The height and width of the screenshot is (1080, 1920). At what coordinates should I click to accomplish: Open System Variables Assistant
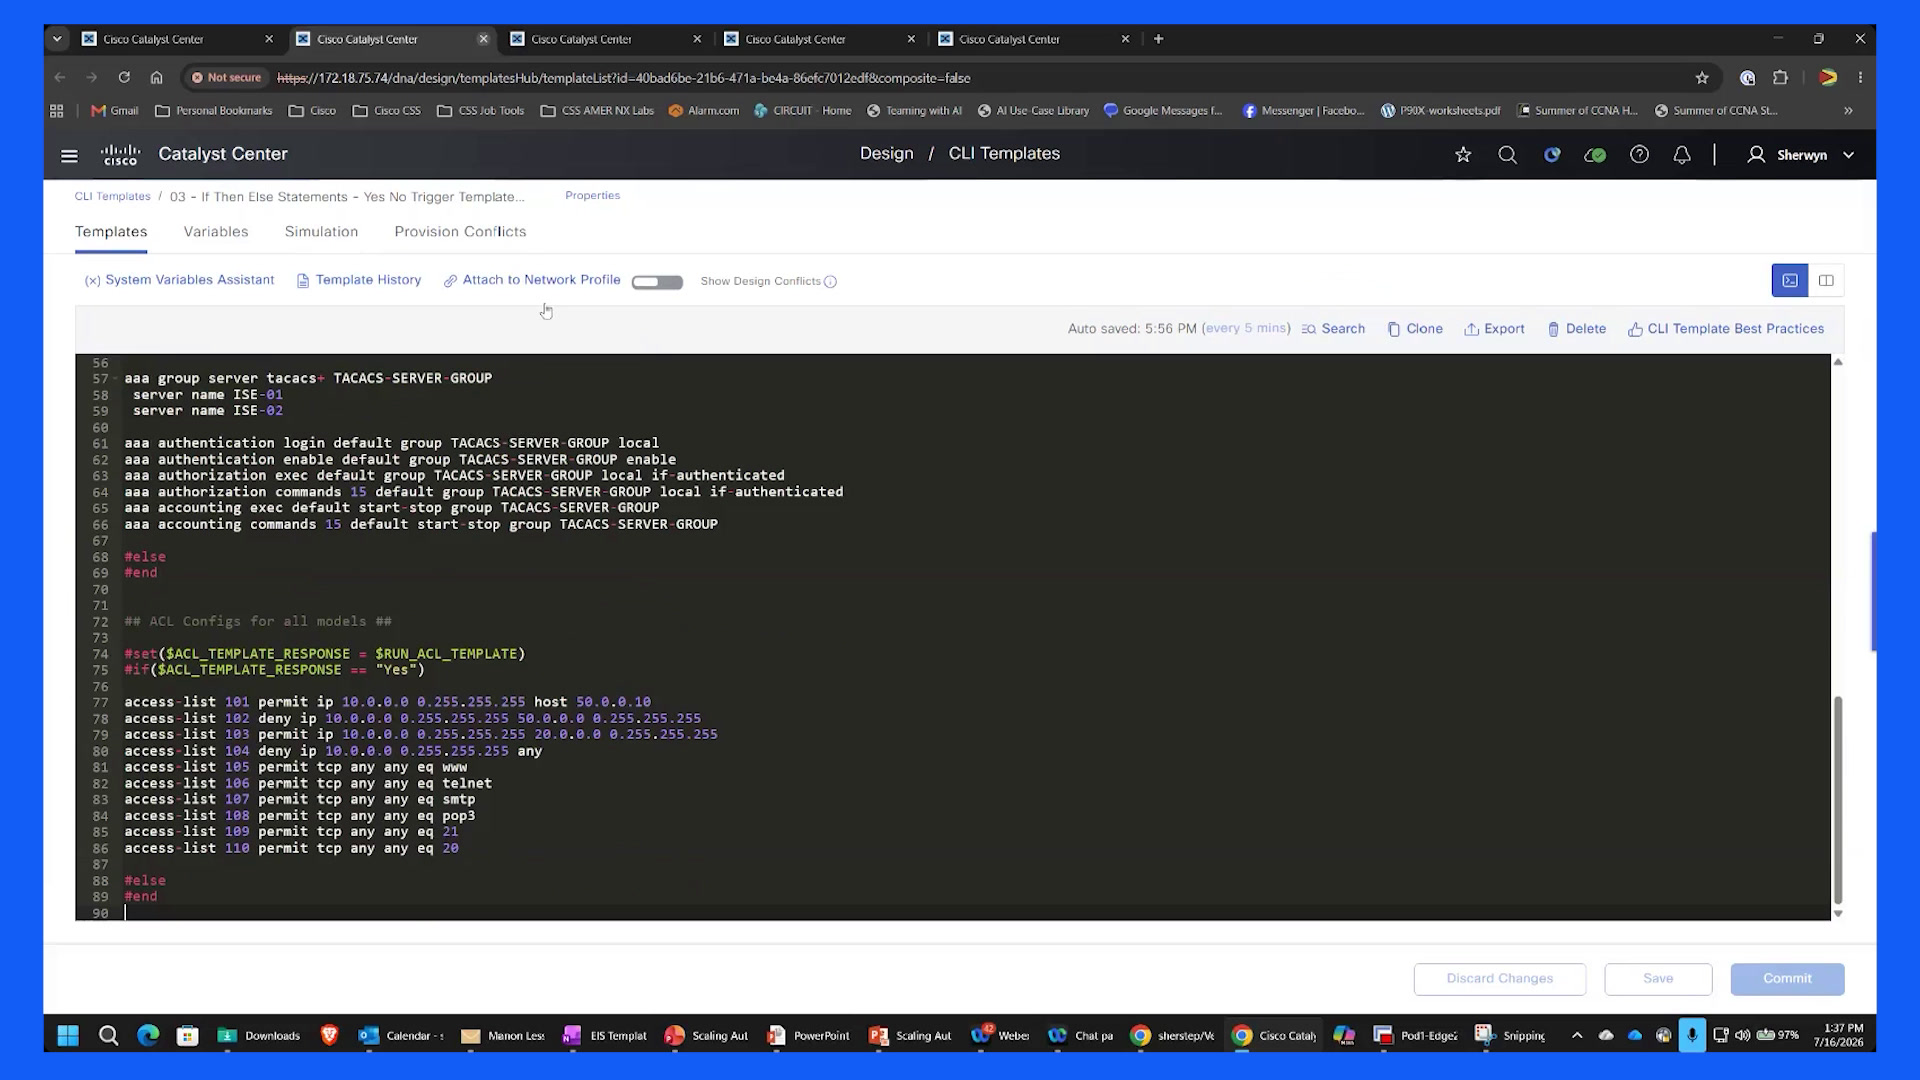[x=179, y=280]
